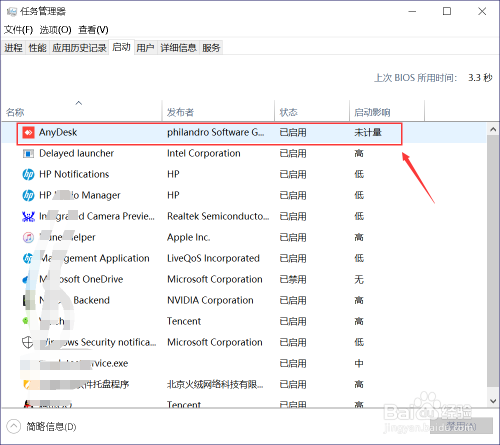The height and width of the screenshot is (445, 500).
Task: Switch to the 进程 tab
Action: [x=13, y=48]
